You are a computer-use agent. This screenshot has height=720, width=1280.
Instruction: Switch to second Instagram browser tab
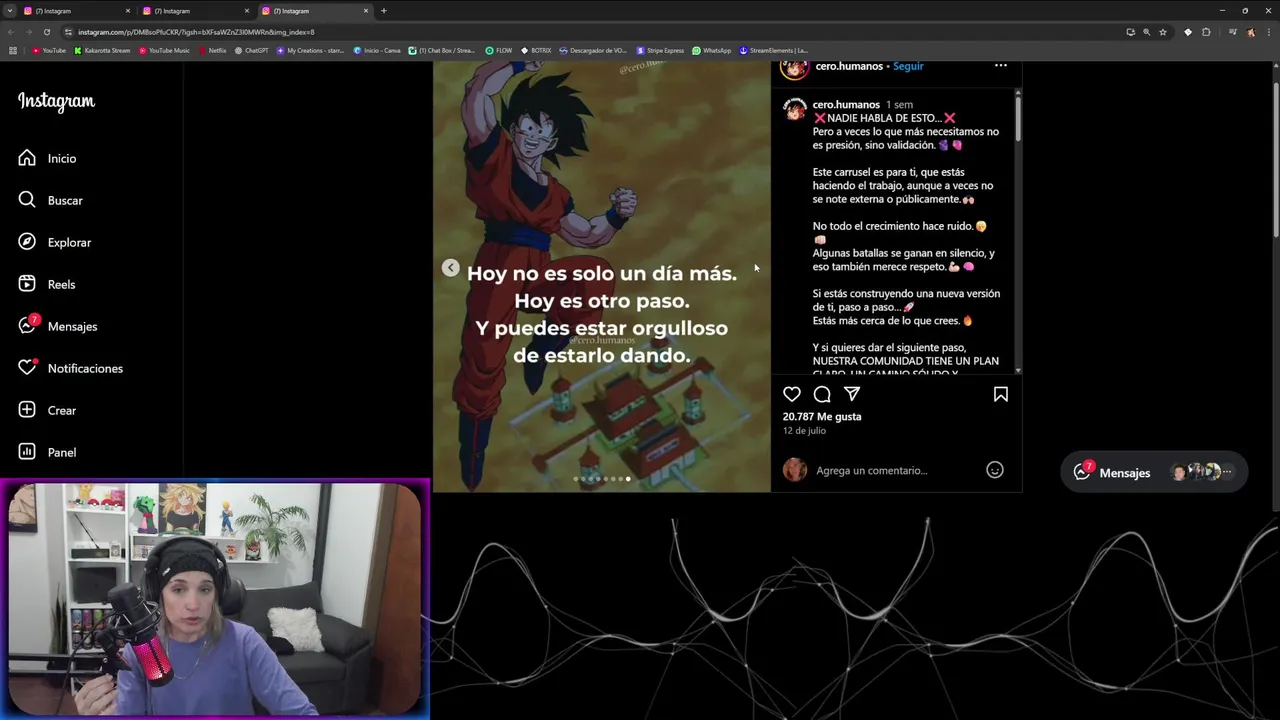[x=195, y=11]
